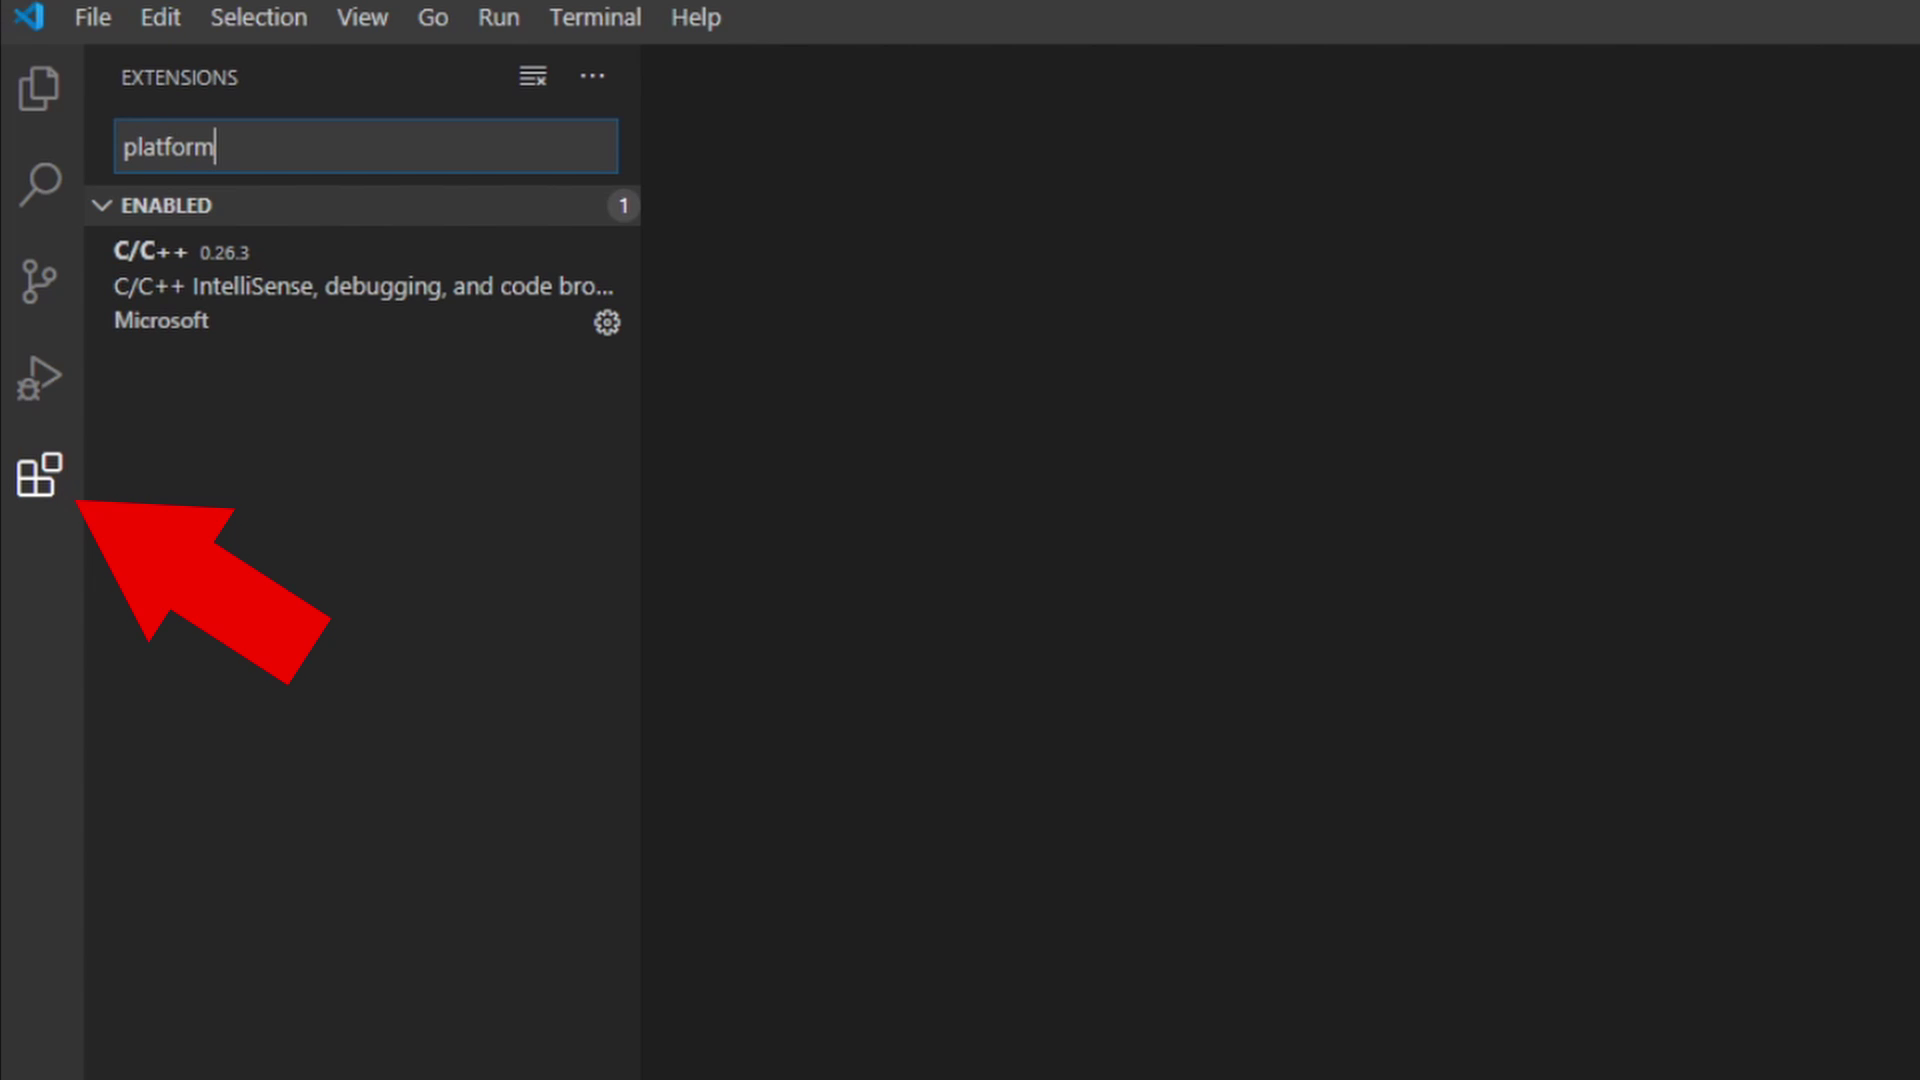Open the Help menu
The width and height of the screenshot is (1920, 1080).
pos(695,17)
